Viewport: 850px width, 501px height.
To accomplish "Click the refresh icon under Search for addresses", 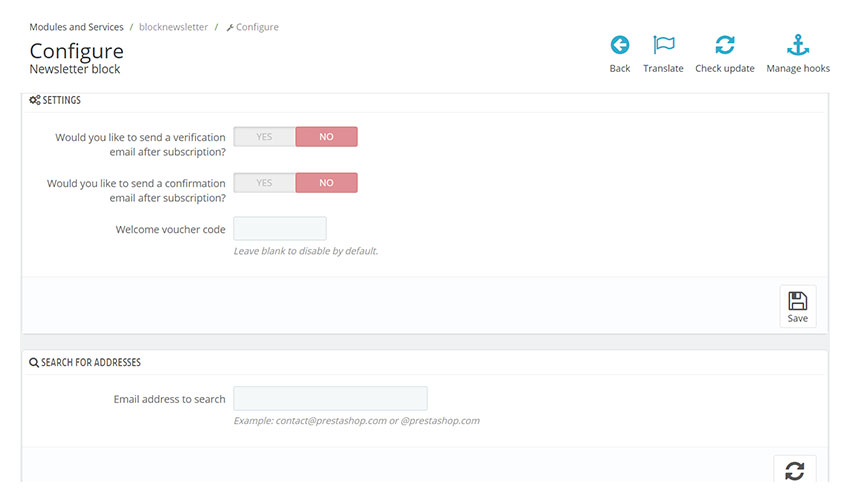I will 795,471.
